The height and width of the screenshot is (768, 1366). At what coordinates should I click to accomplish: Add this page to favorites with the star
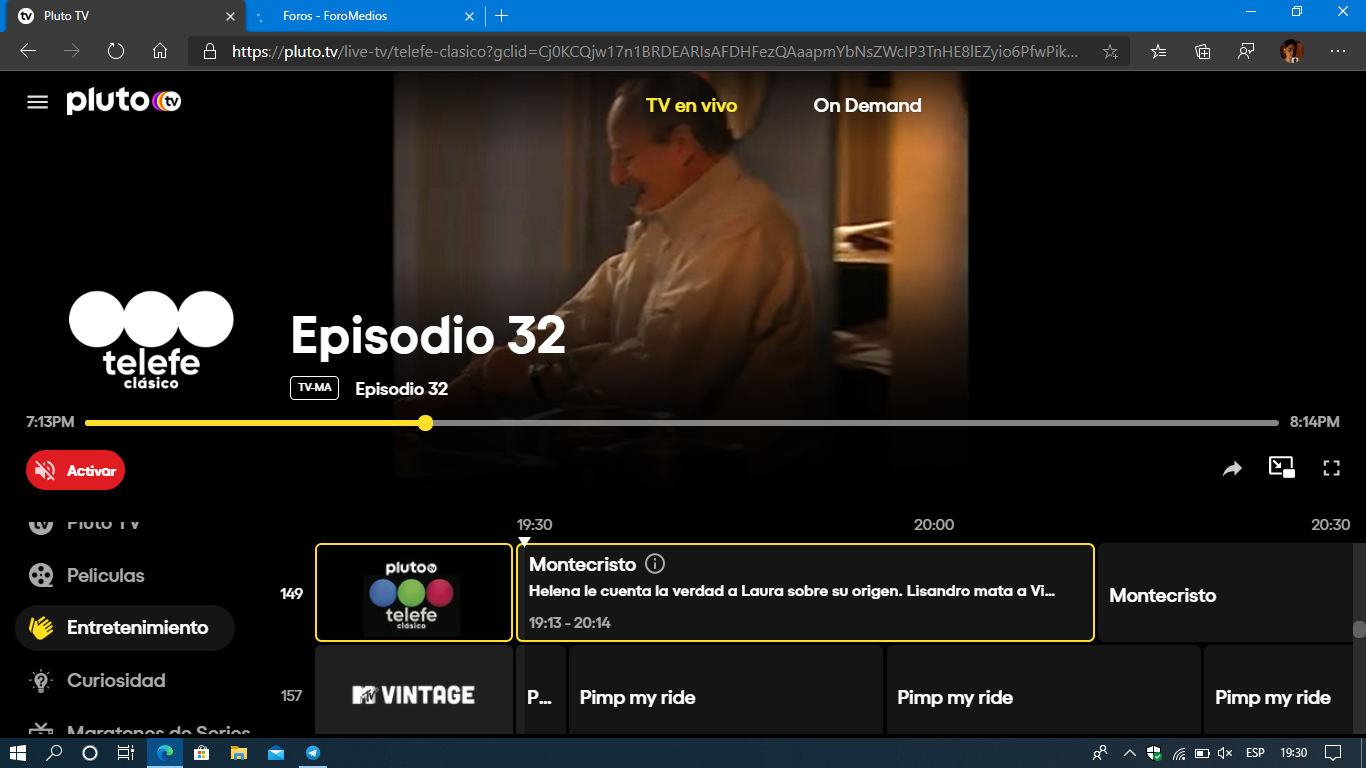click(1110, 51)
